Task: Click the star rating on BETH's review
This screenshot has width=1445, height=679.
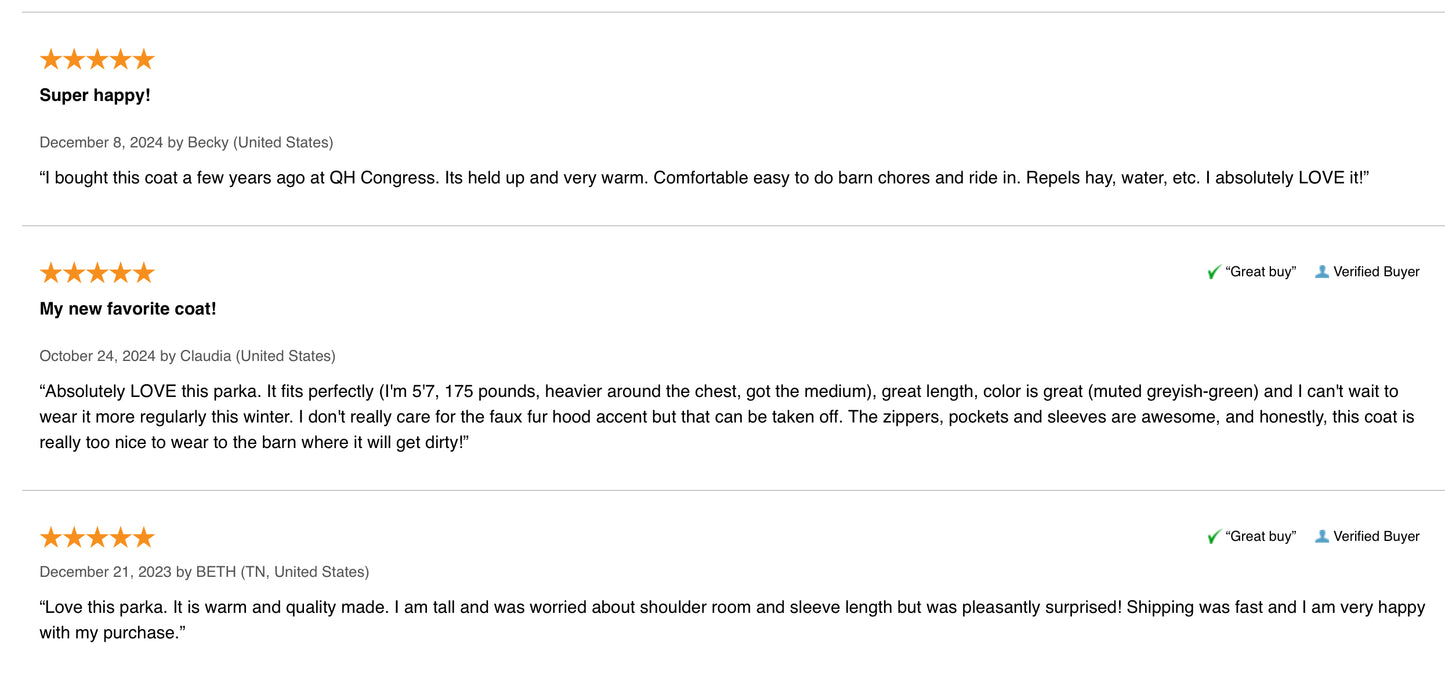Action: click(x=97, y=537)
